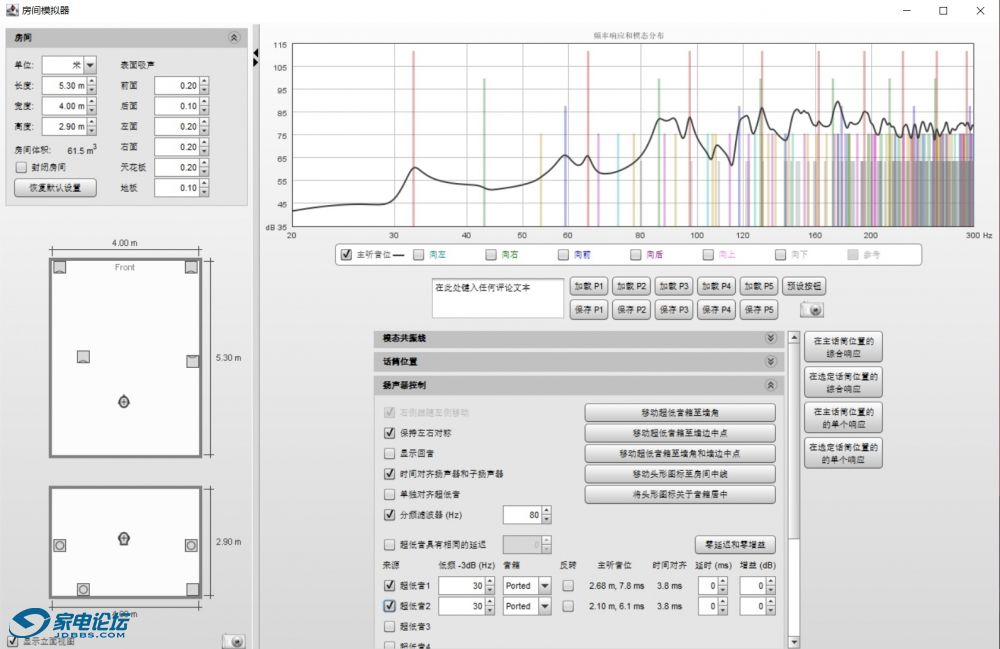
Task: Open the 超低音1 Ported type dropdown
Action: (x=544, y=585)
